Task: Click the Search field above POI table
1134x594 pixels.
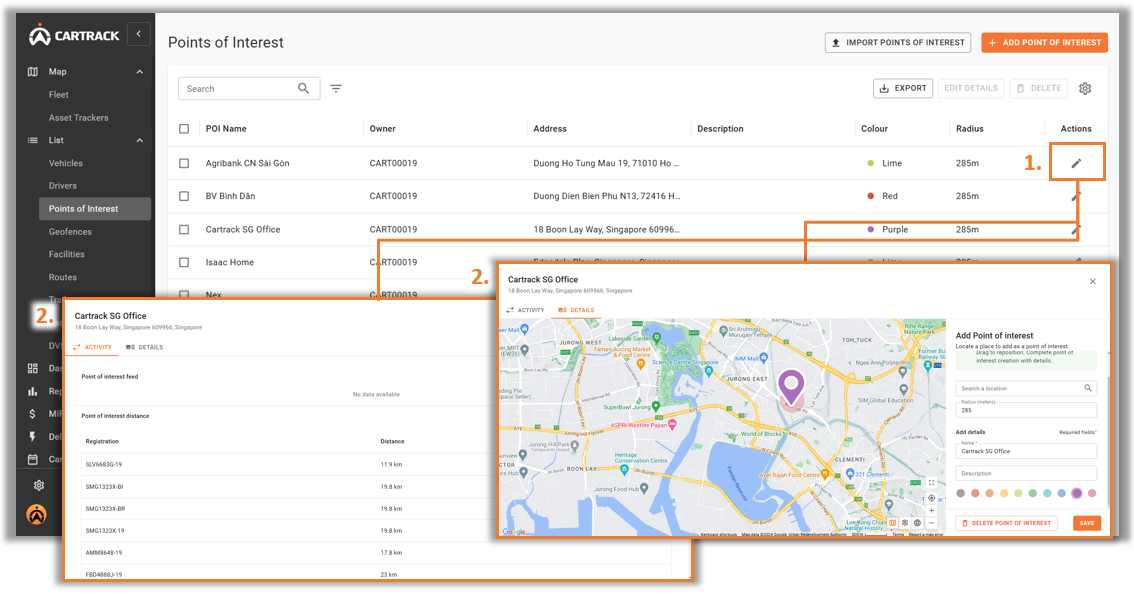Action: (249, 88)
